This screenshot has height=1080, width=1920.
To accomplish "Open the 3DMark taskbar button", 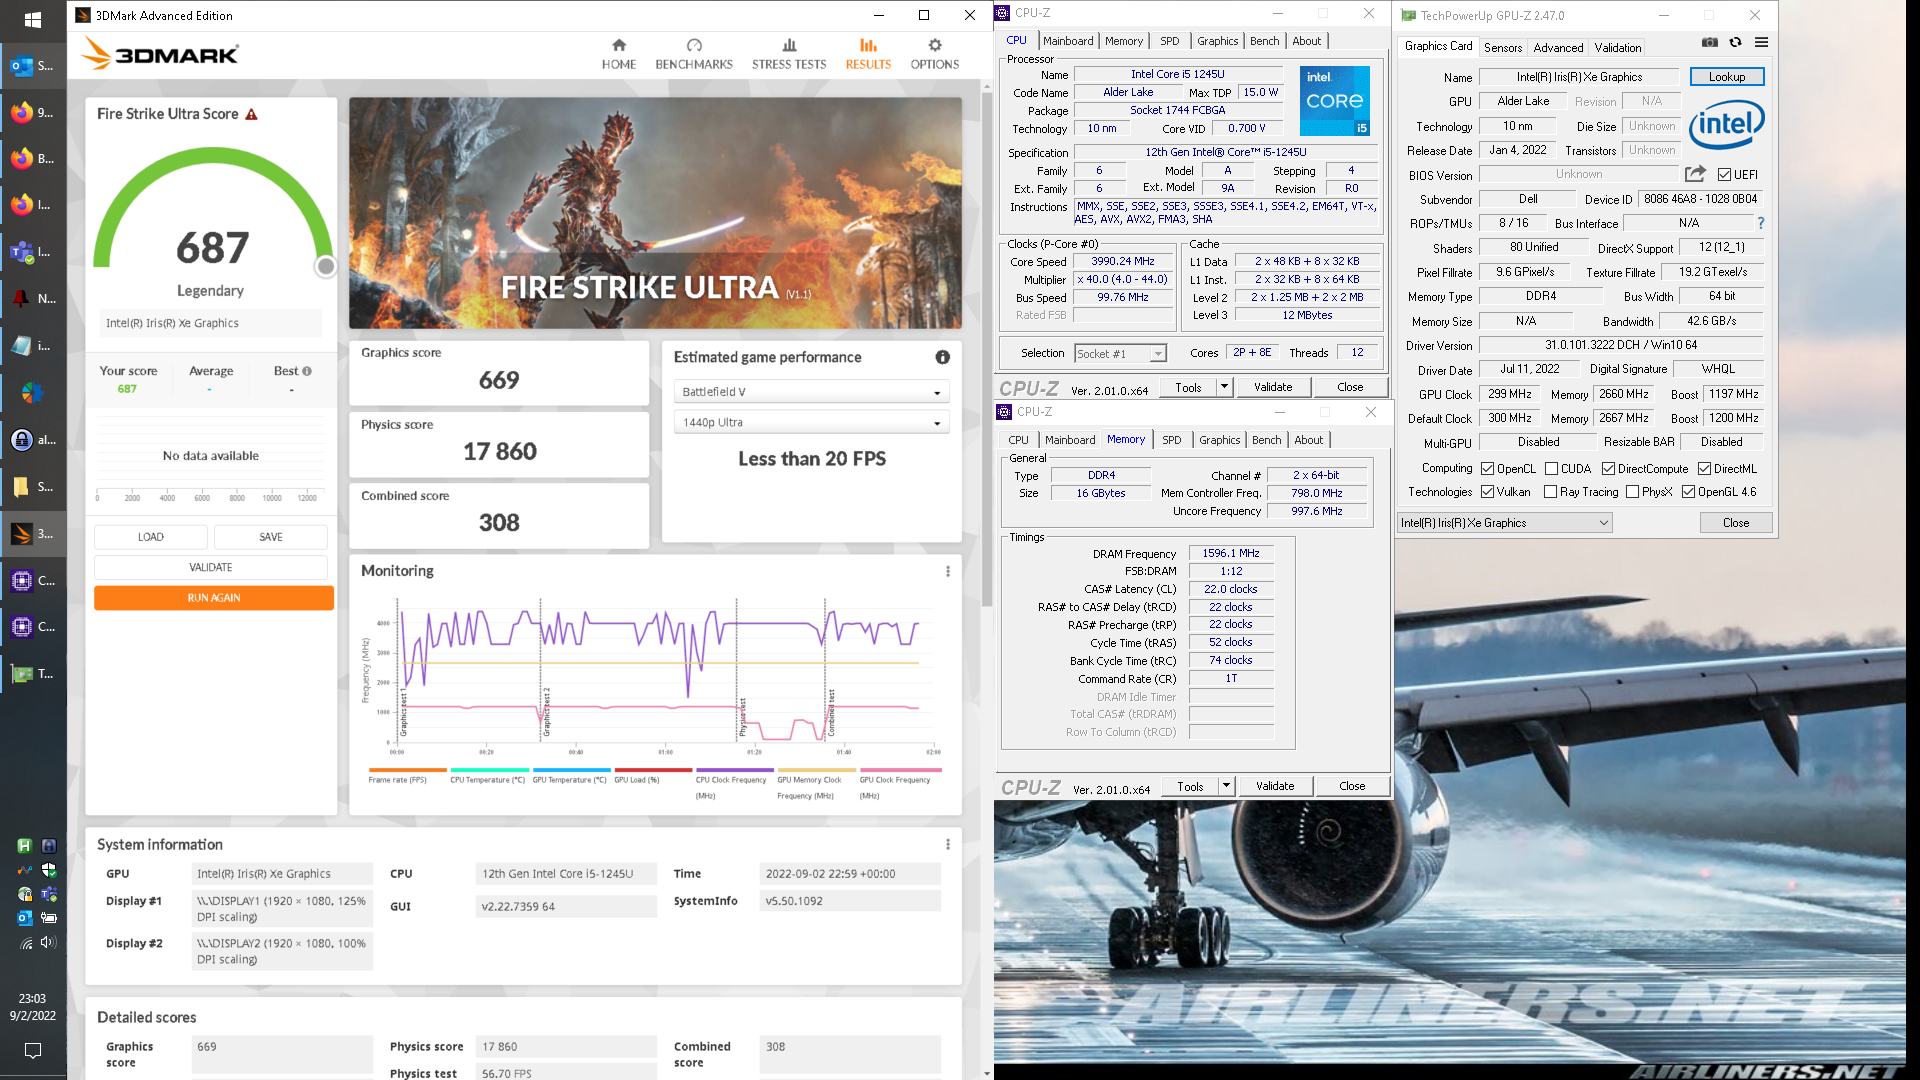I will pos(33,534).
